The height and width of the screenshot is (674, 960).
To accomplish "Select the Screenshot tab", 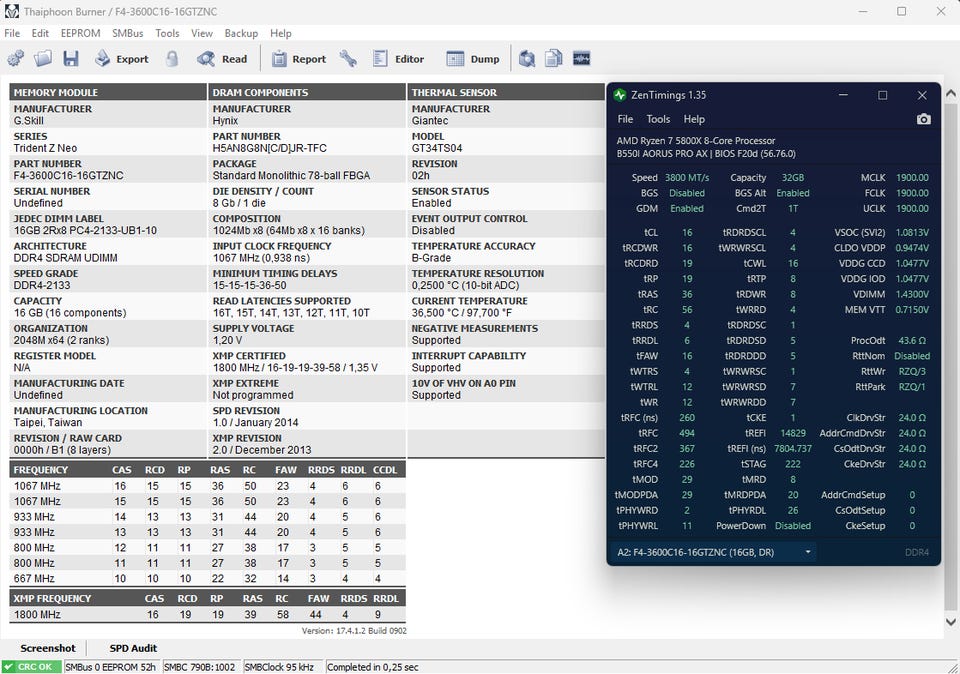I will point(48,648).
